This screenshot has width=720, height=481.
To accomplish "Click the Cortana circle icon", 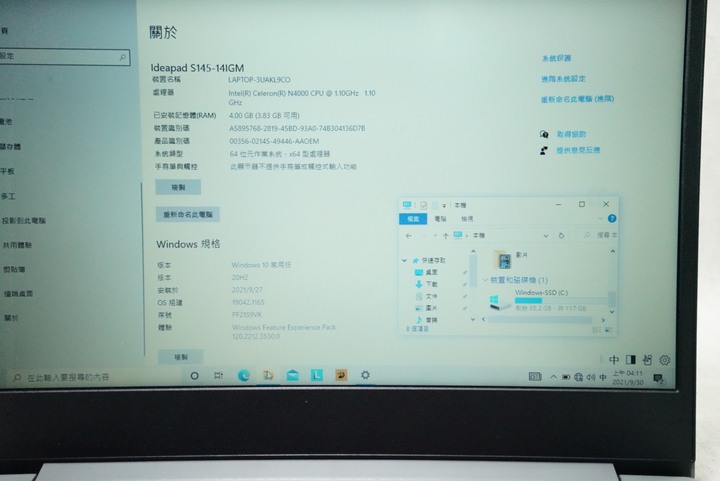I will pyautogui.click(x=194, y=376).
